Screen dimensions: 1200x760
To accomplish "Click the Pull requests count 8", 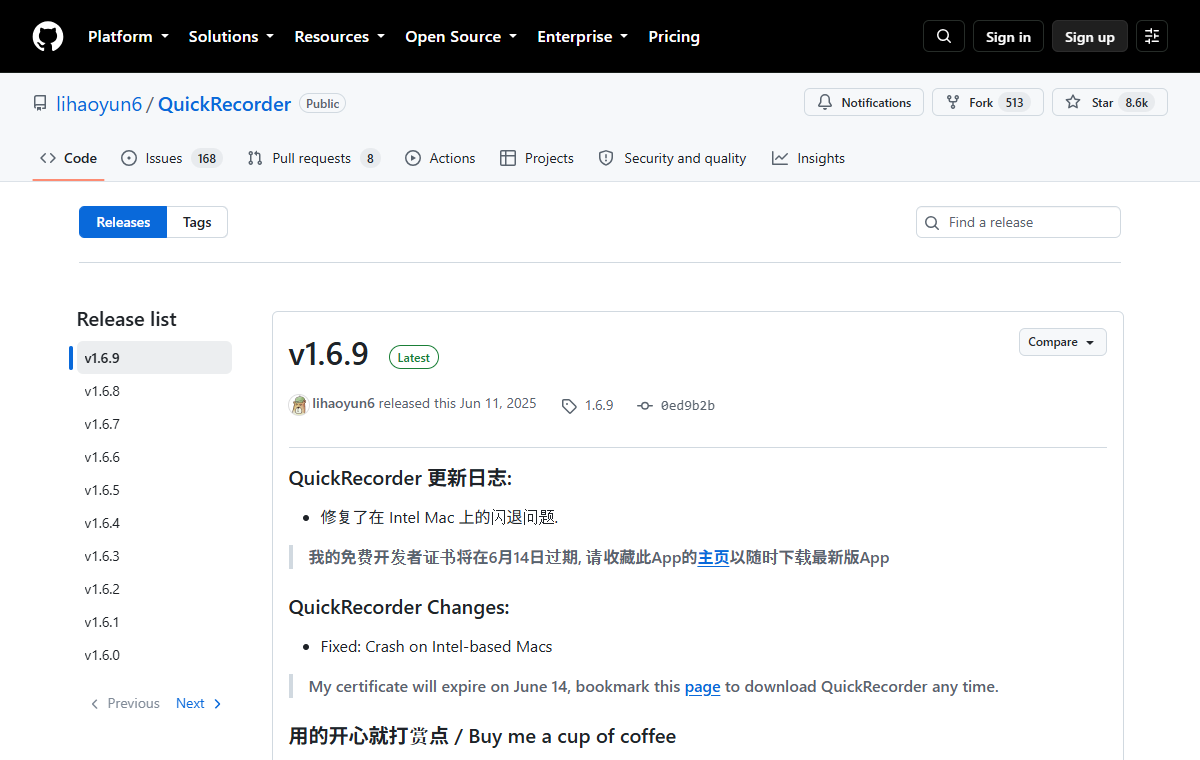I will [370, 158].
